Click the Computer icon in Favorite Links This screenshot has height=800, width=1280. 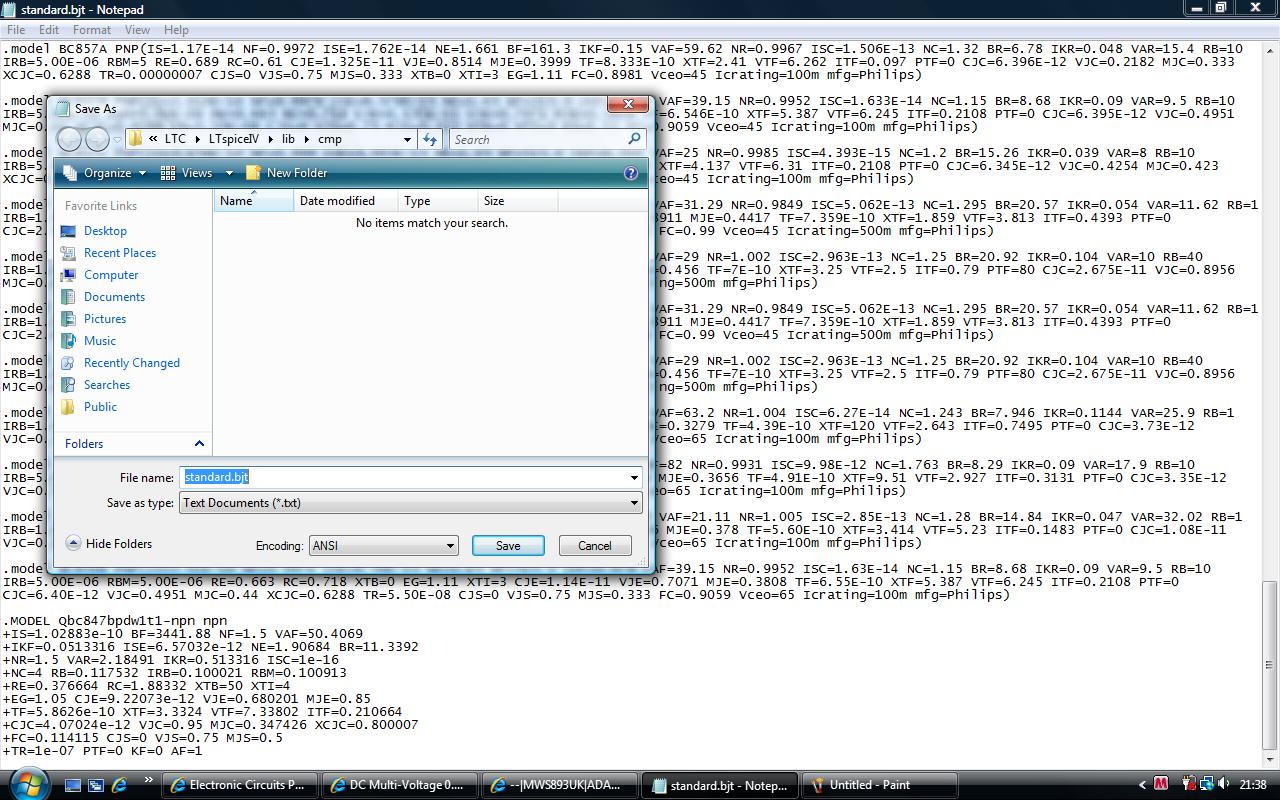click(68, 275)
